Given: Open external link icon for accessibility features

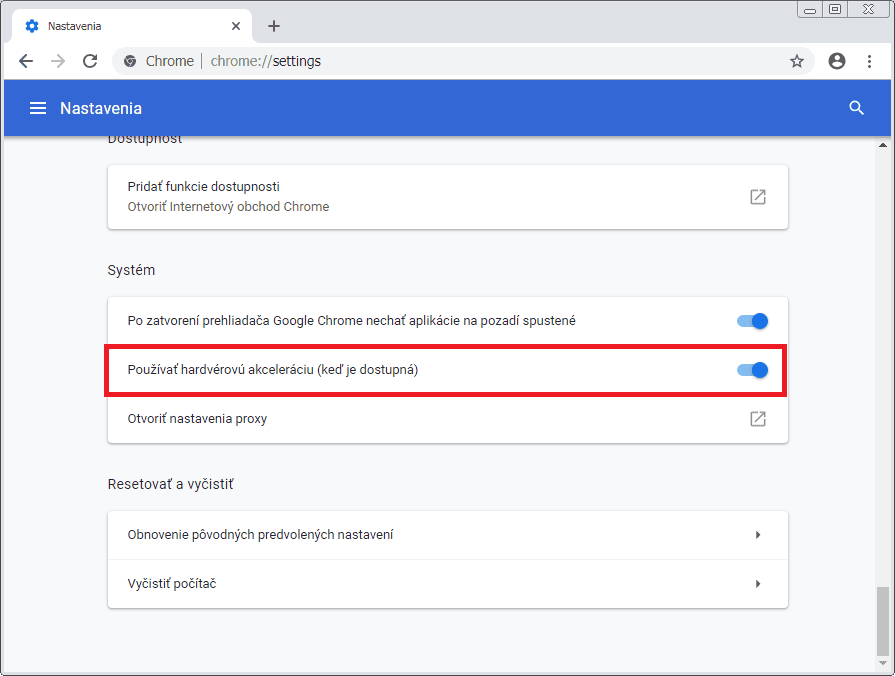Looking at the screenshot, I should click(x=757, y=197).
